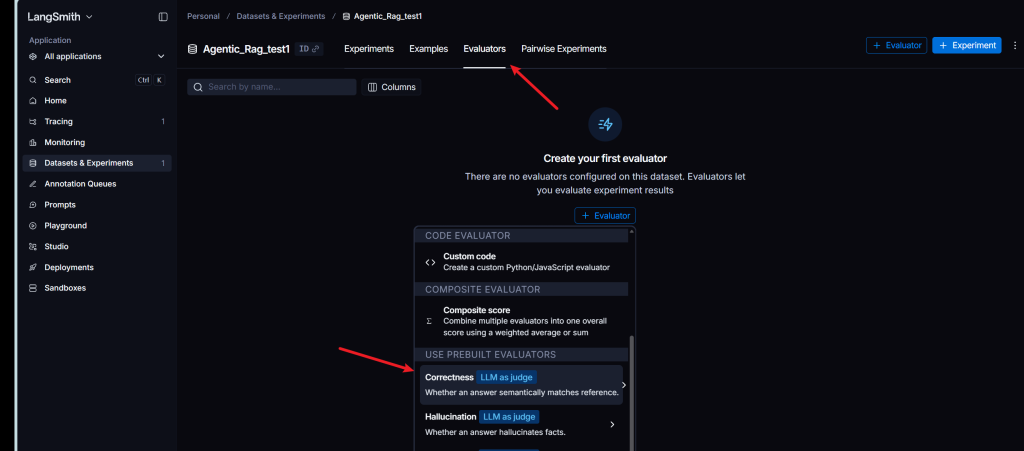
Task: Click the Agentic_Rag_test1 breadcrumb
Action: (x=382, y=16)
